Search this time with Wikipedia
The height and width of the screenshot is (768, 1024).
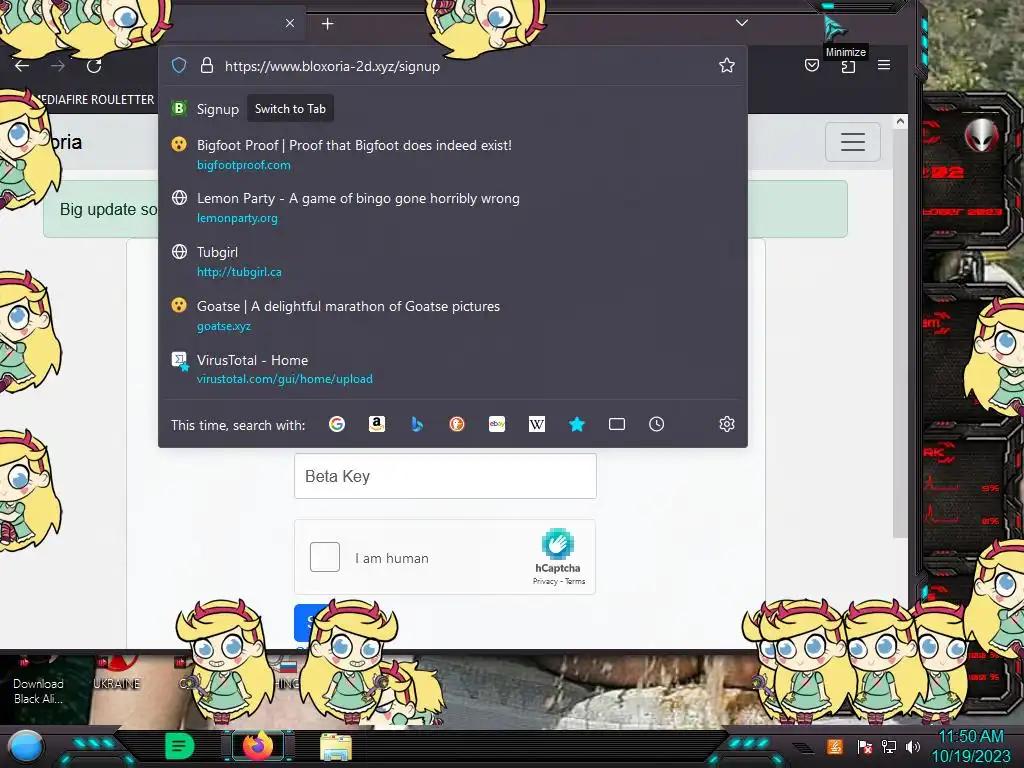[x=537, y=424]
